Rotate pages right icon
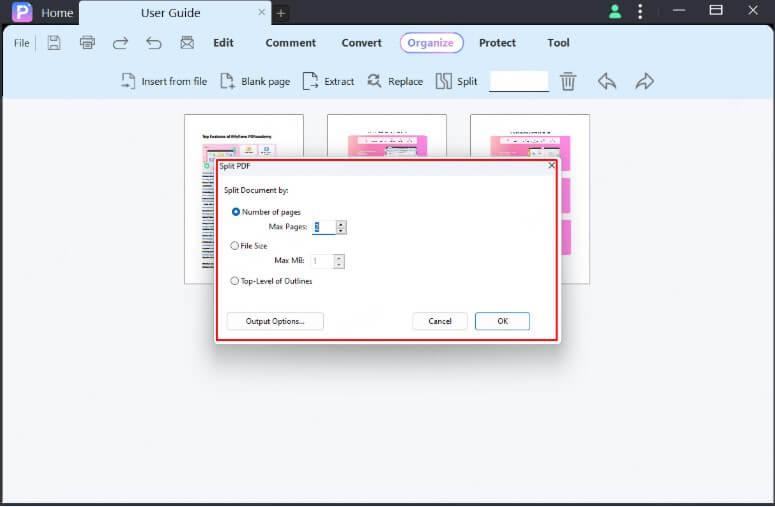 (645, 81)
